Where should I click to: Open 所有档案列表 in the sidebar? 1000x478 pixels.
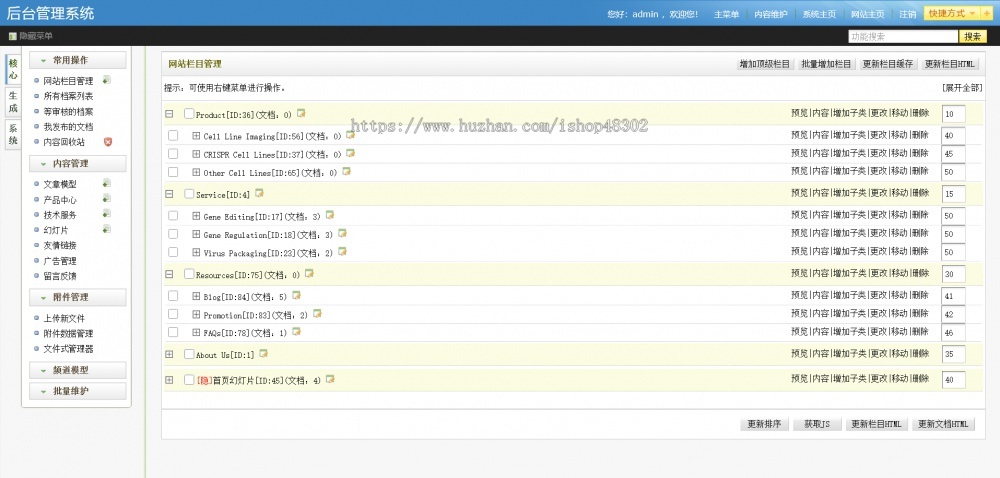click(68, 96)
